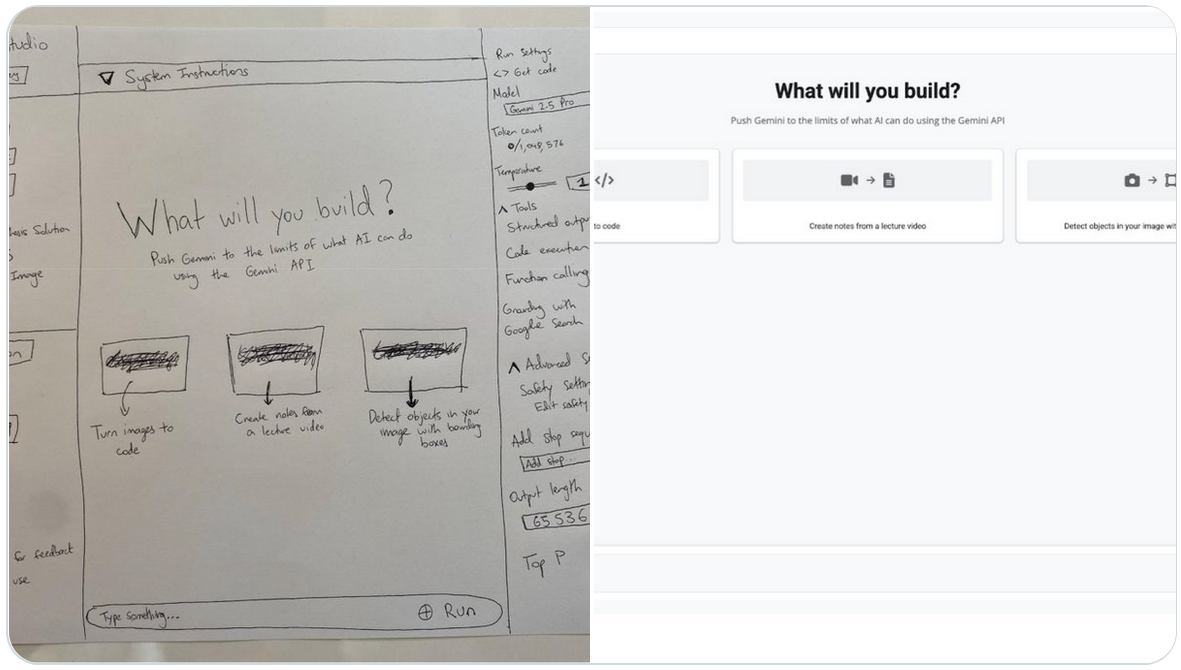This screenshot has height=670, width=1181.
Task: Click the code brackets icon in rendered card
Action: pos(604,180)
